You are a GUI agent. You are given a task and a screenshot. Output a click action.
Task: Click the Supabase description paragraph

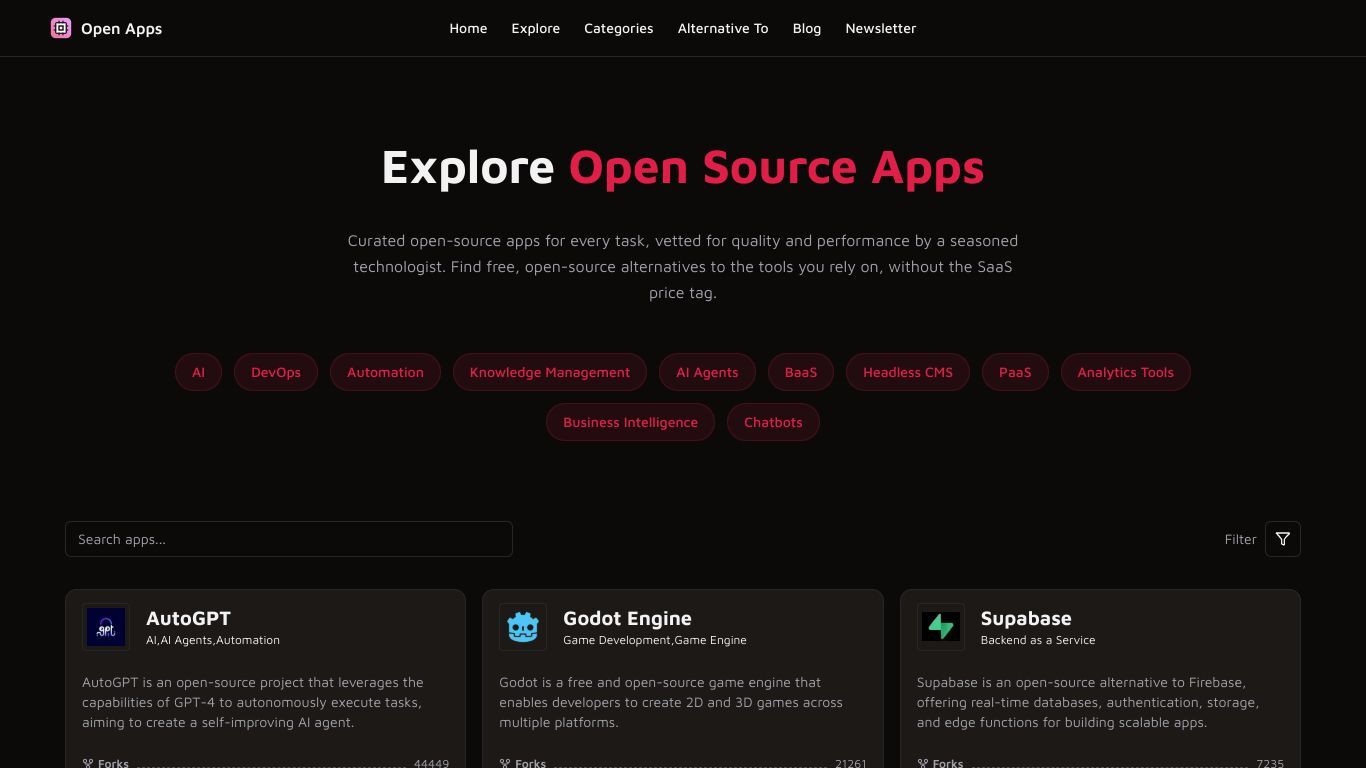[1088, 702]
